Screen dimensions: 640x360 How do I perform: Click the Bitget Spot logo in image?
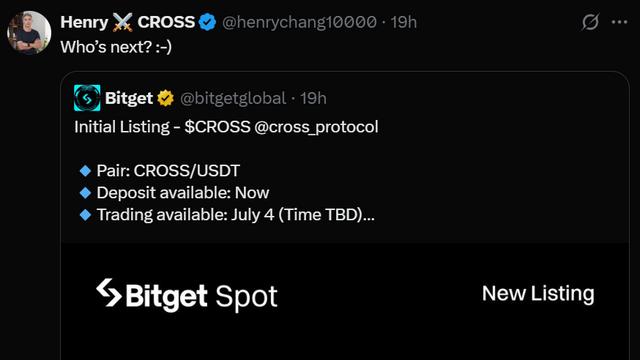tap(187, 295)
